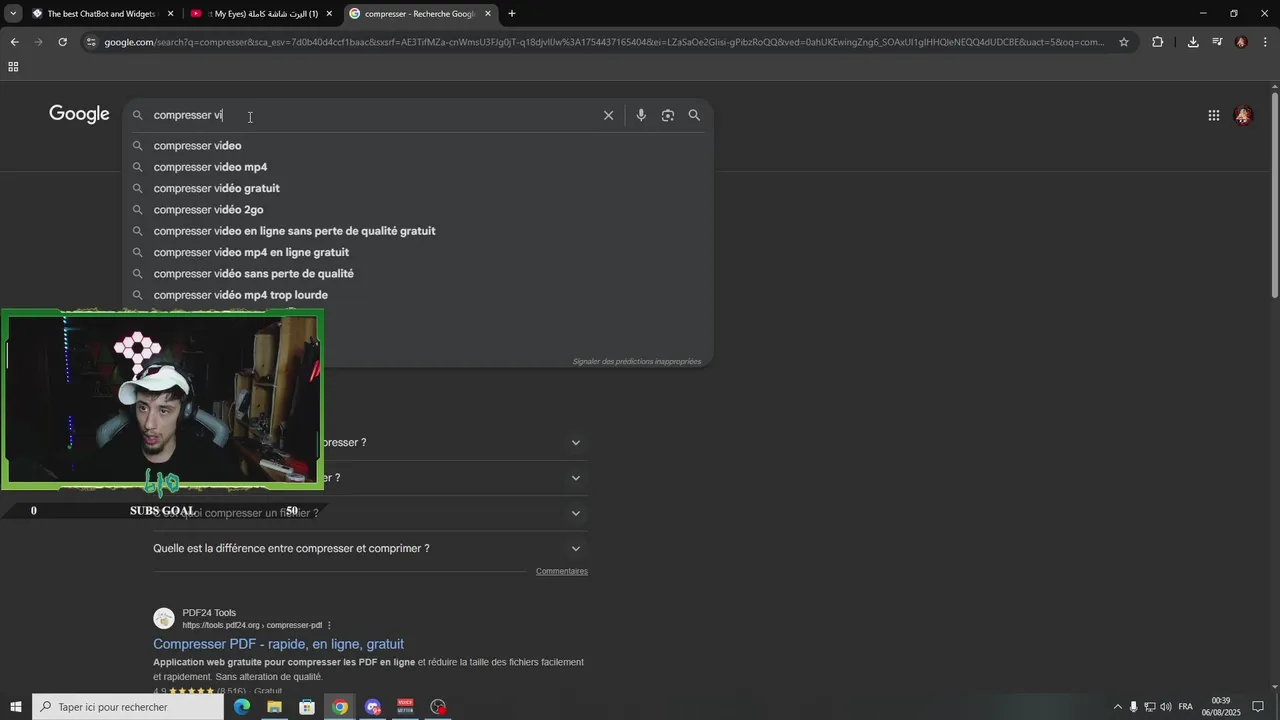Open the Windows Start menu

coord(16,707)
